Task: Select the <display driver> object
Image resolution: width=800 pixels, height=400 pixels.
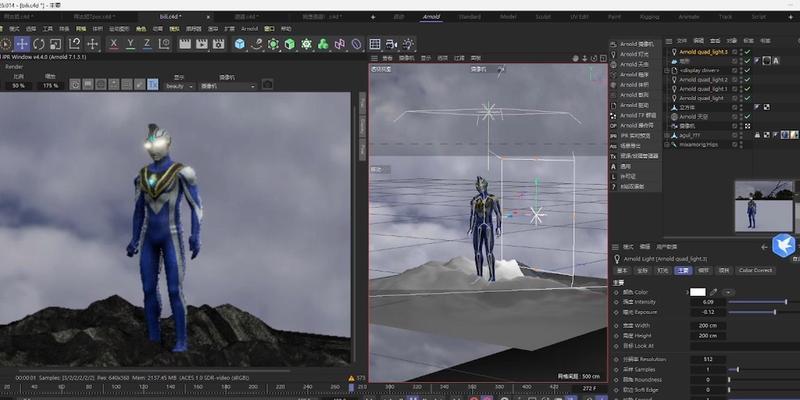Action: tap(699, 70)
